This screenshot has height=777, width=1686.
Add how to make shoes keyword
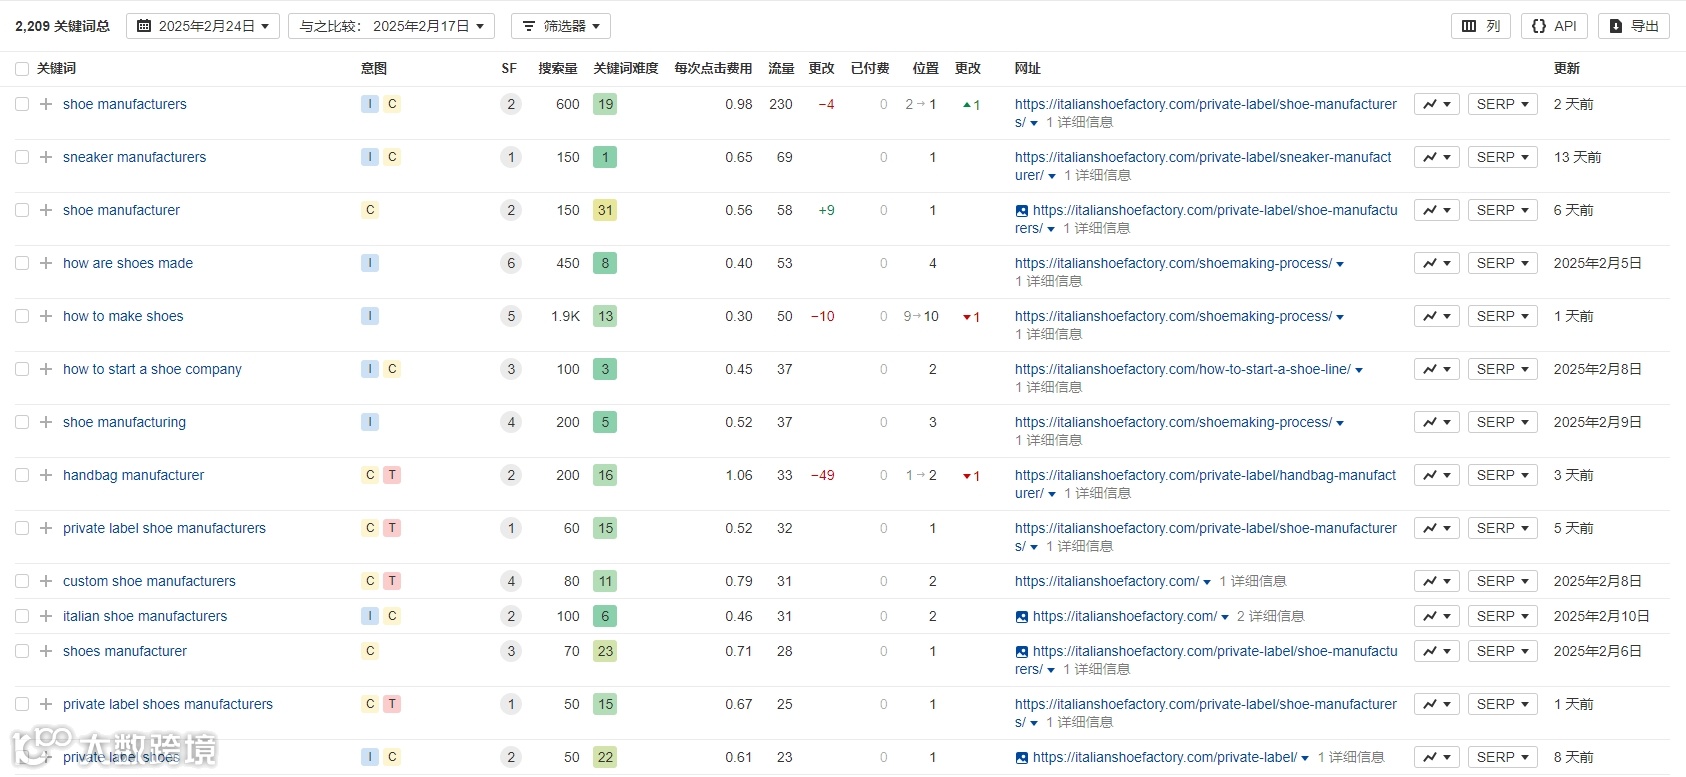pyautogui.click(x=46, y=316)
